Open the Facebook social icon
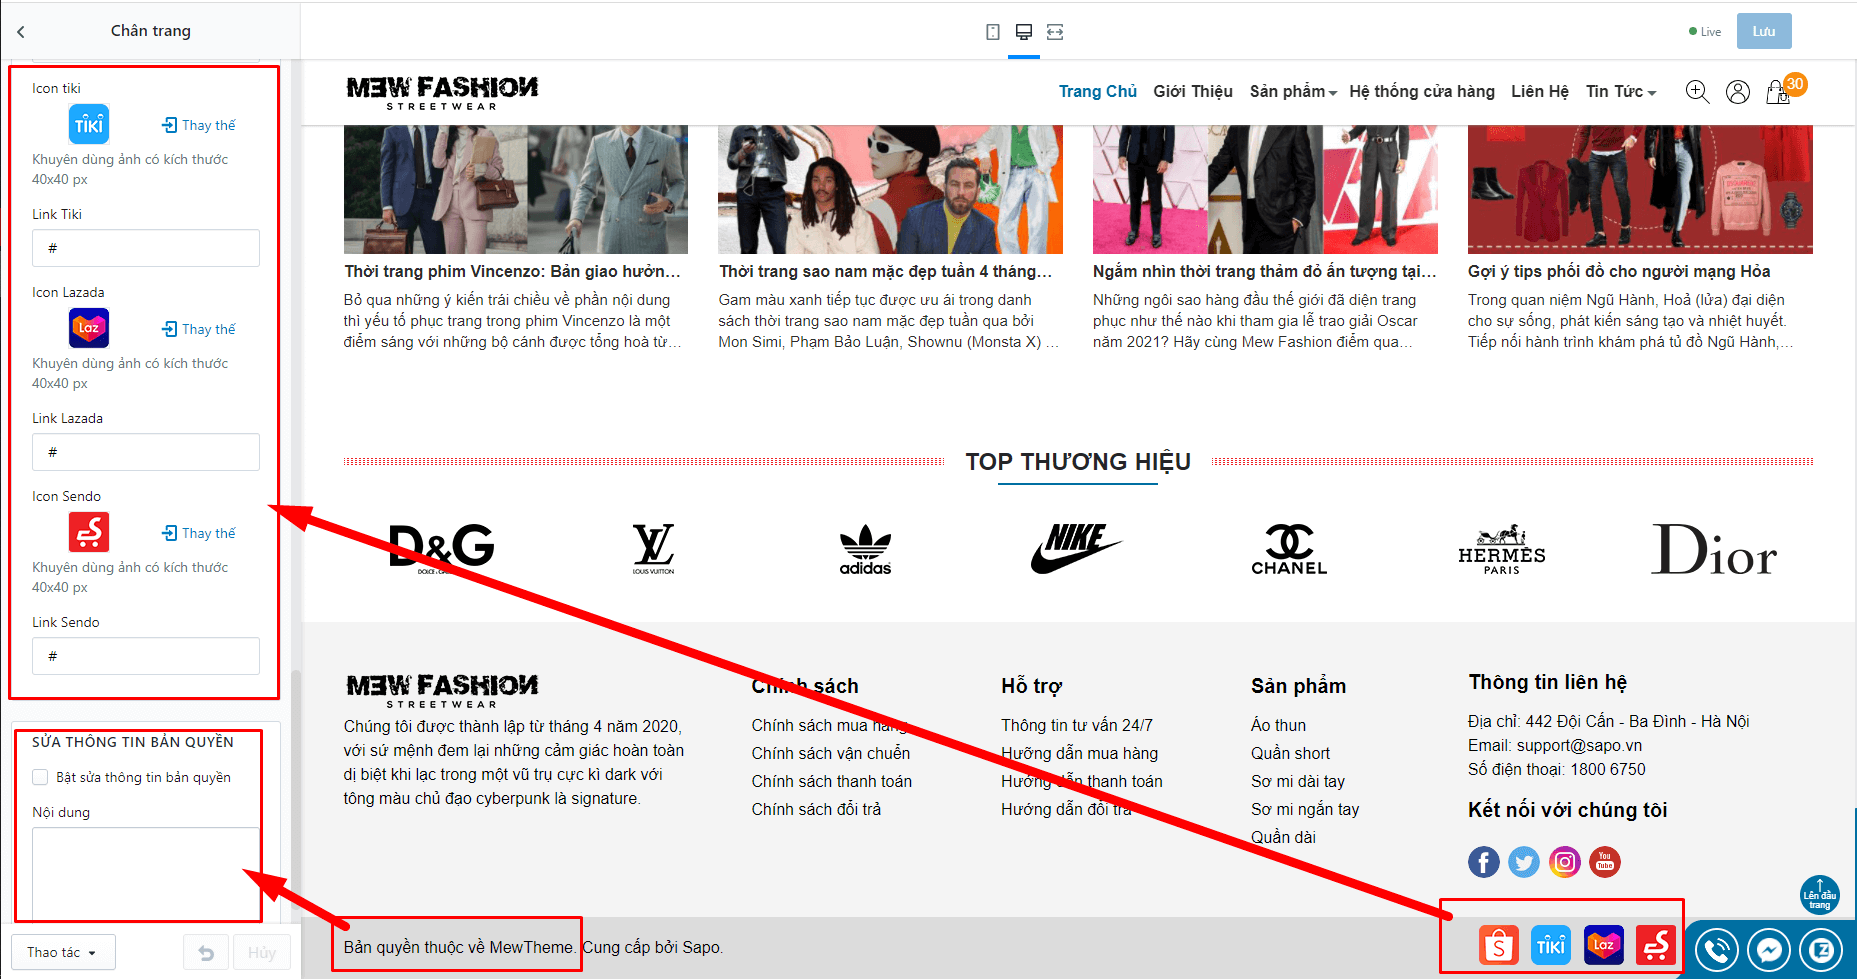Viewport: 1857px width, 979px height. coord(1484,862)
